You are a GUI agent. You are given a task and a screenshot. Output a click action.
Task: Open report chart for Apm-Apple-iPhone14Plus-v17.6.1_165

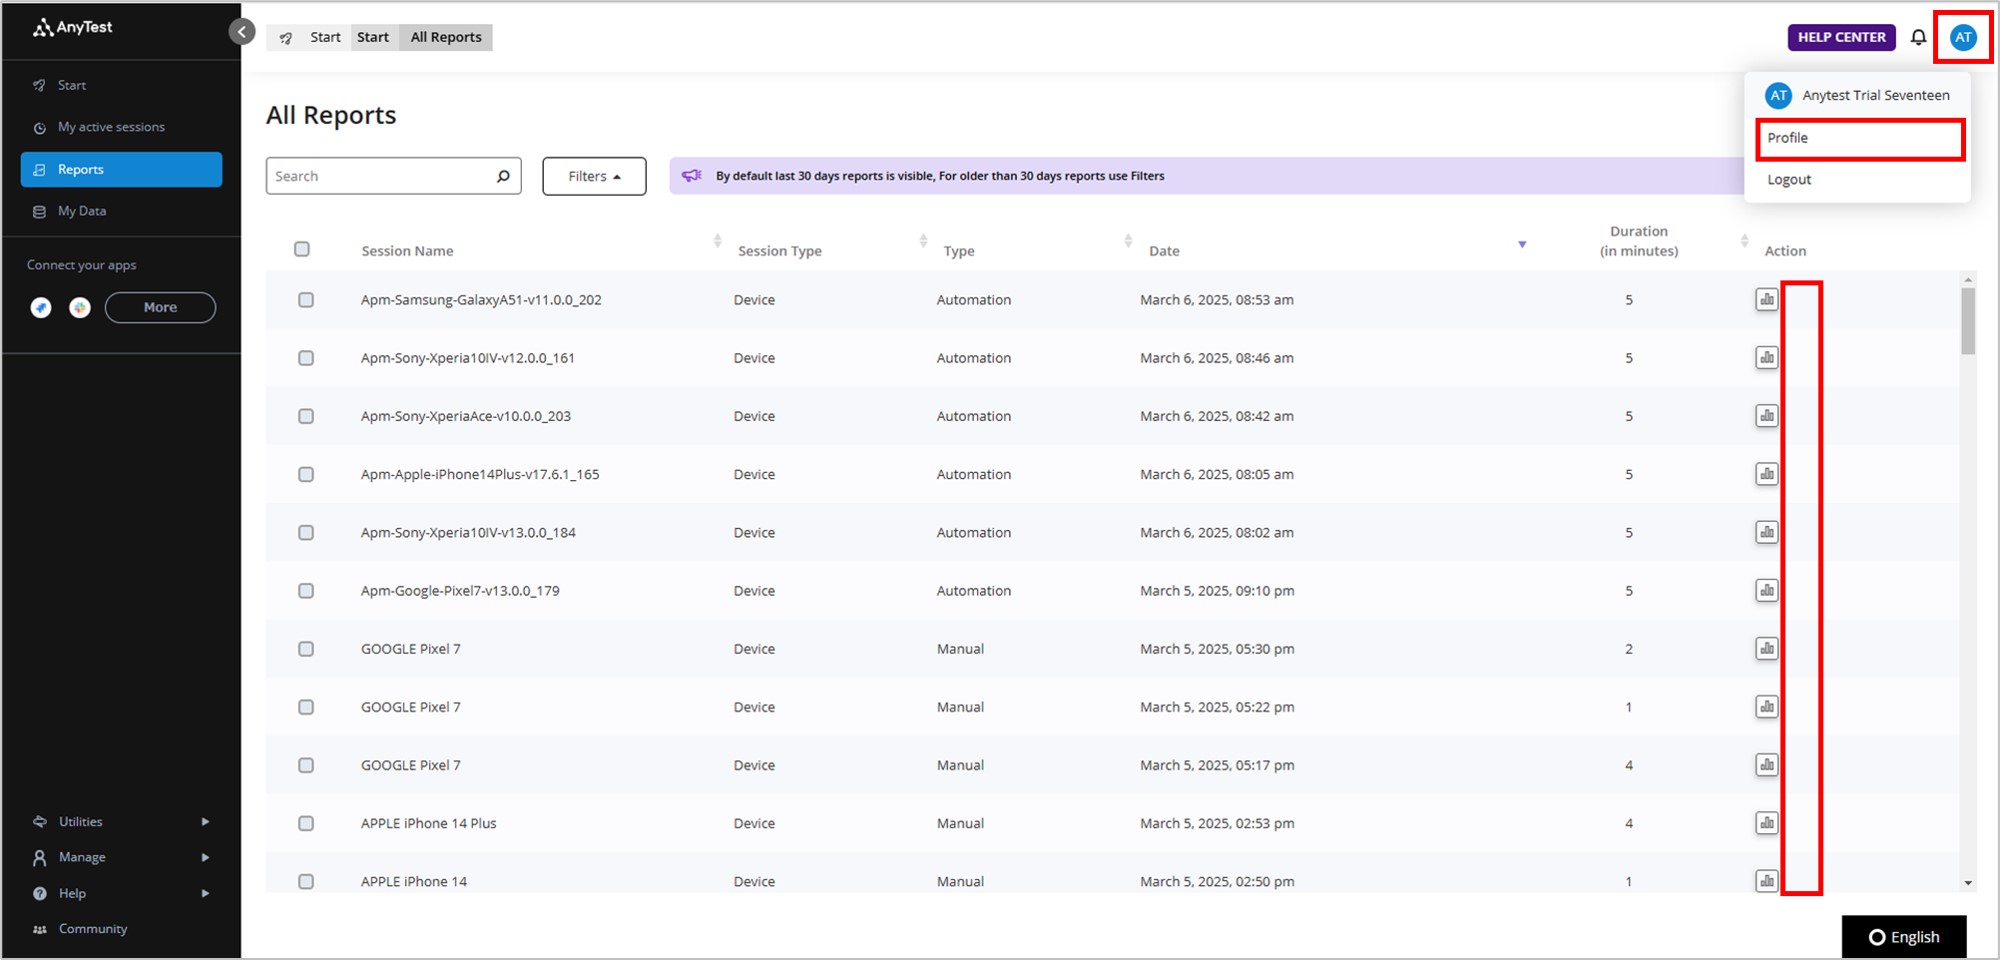click(1767, 473)
